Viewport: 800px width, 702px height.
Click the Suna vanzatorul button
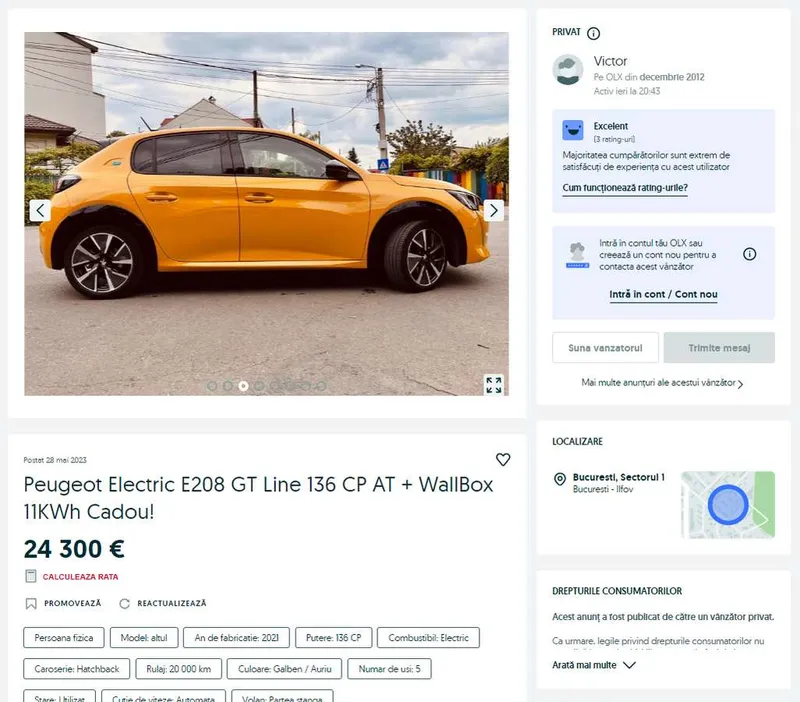[x=605, y=348]
